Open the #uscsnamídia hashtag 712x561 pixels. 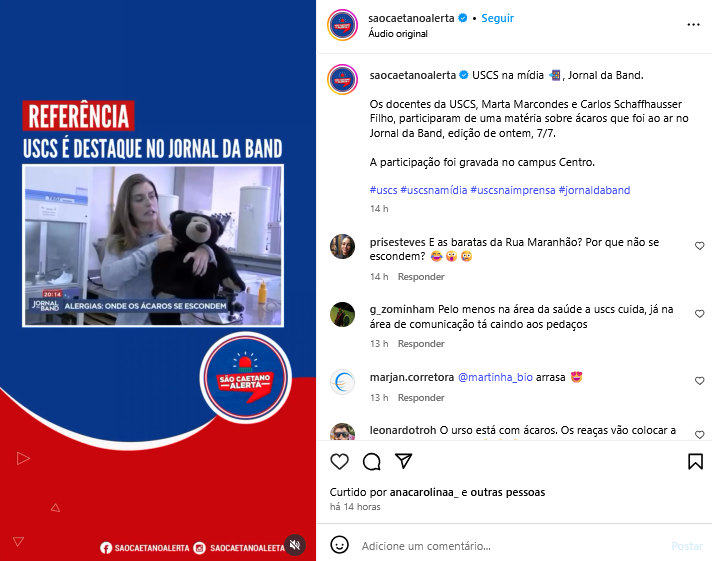pyautogui.click(x=434, y=190)
